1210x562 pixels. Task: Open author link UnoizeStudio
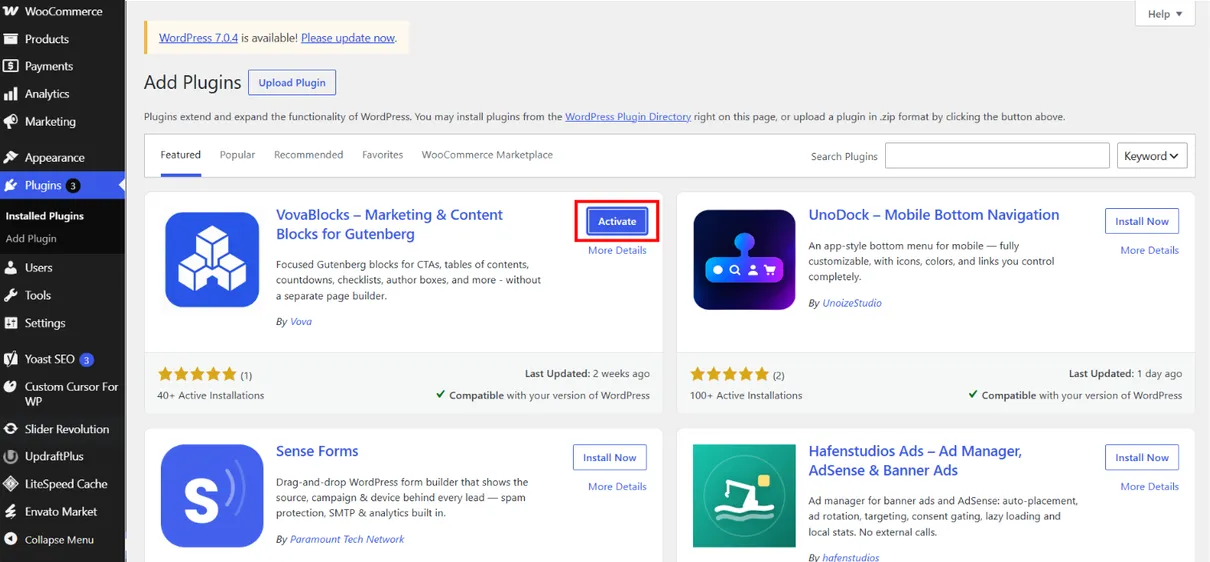tap(852, 303)
